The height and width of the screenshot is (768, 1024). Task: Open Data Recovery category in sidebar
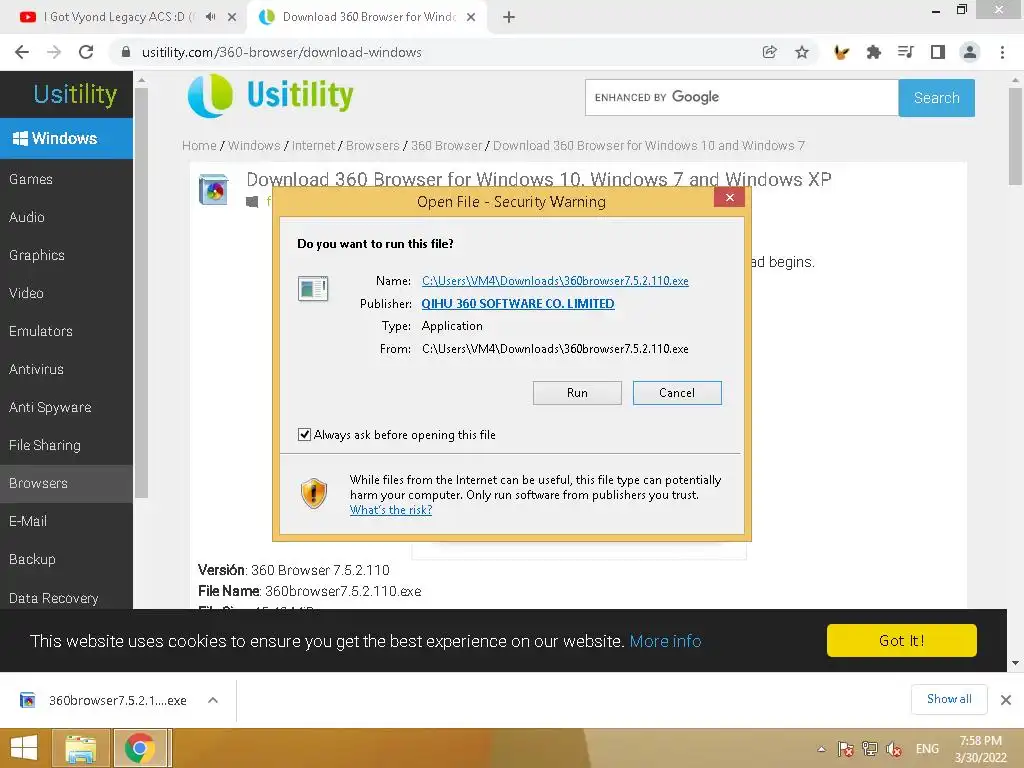coord(66,598)
